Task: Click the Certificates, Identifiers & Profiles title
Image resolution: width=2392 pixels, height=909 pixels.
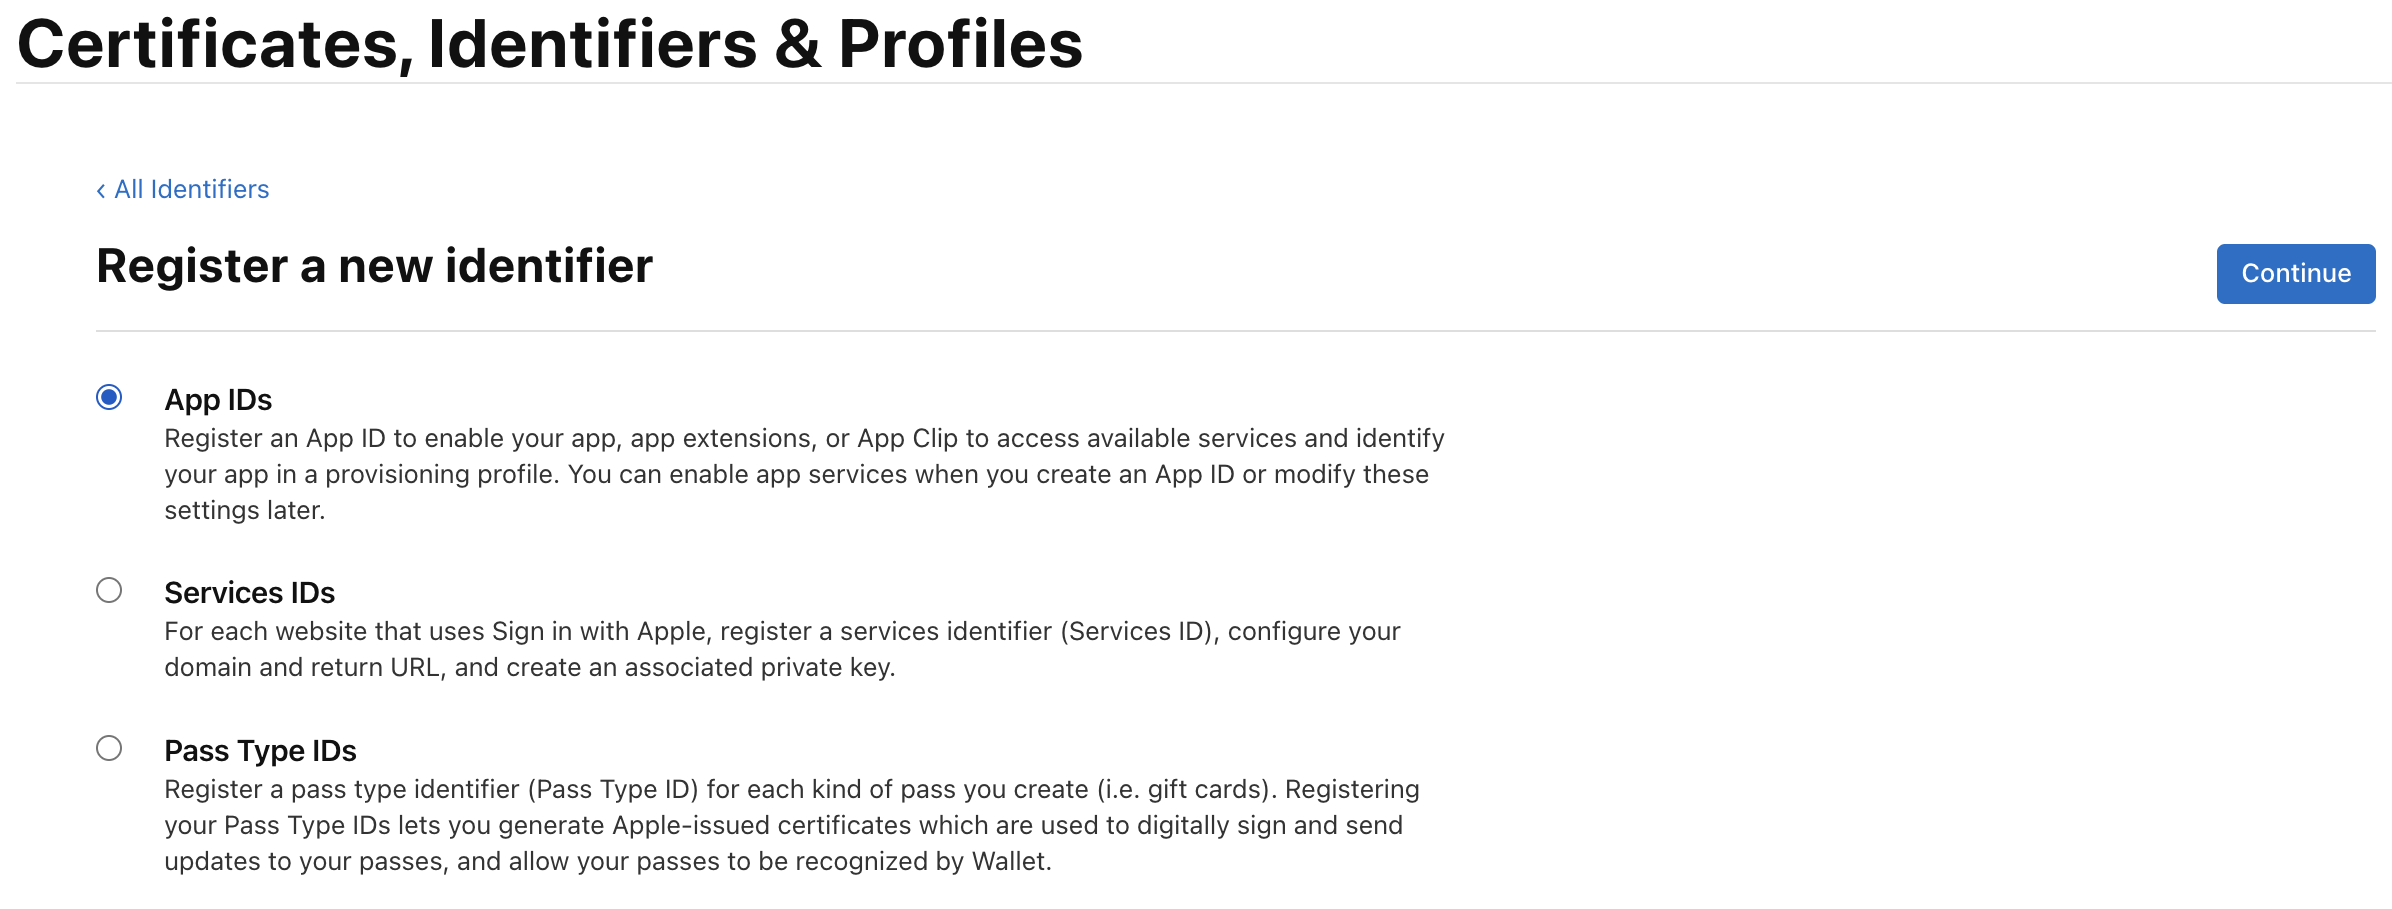Action: 550,44
